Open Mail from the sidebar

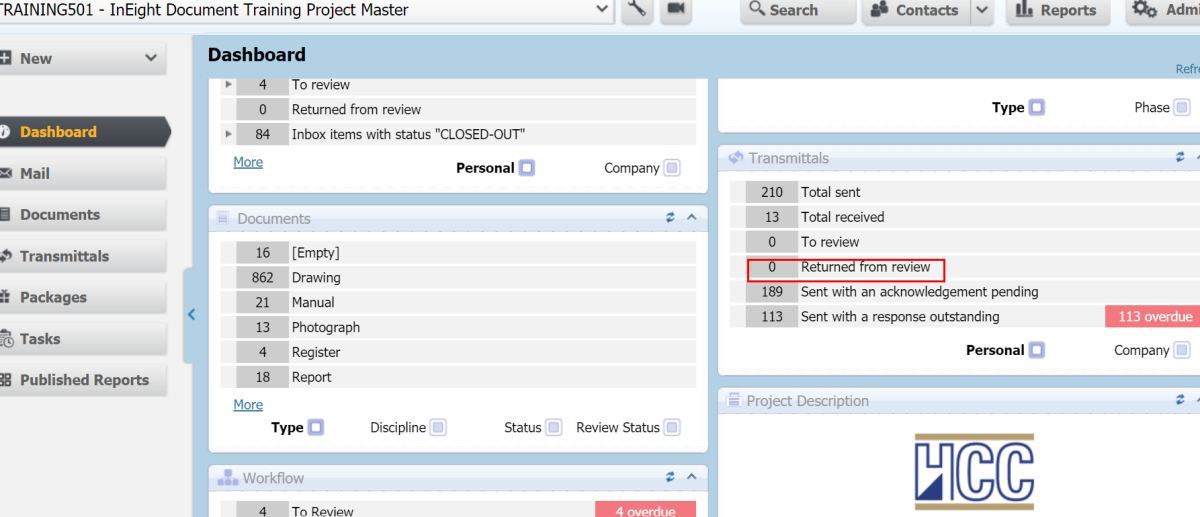(82, 173)
